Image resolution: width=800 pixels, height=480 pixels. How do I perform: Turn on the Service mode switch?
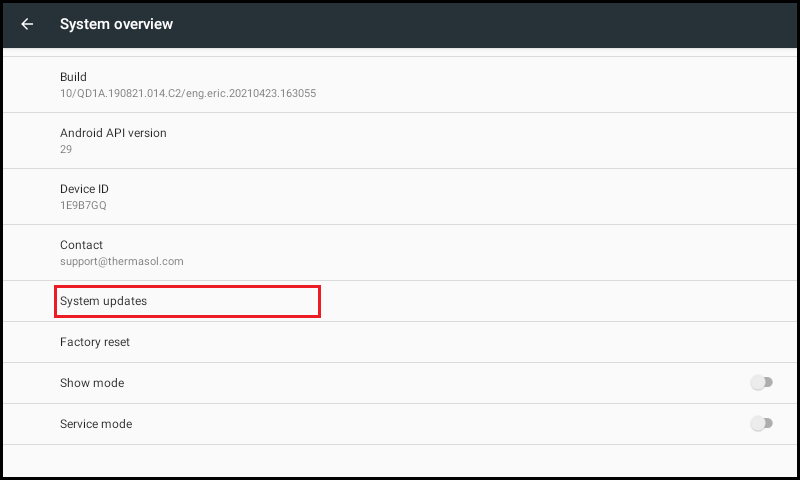coord(761,423)
